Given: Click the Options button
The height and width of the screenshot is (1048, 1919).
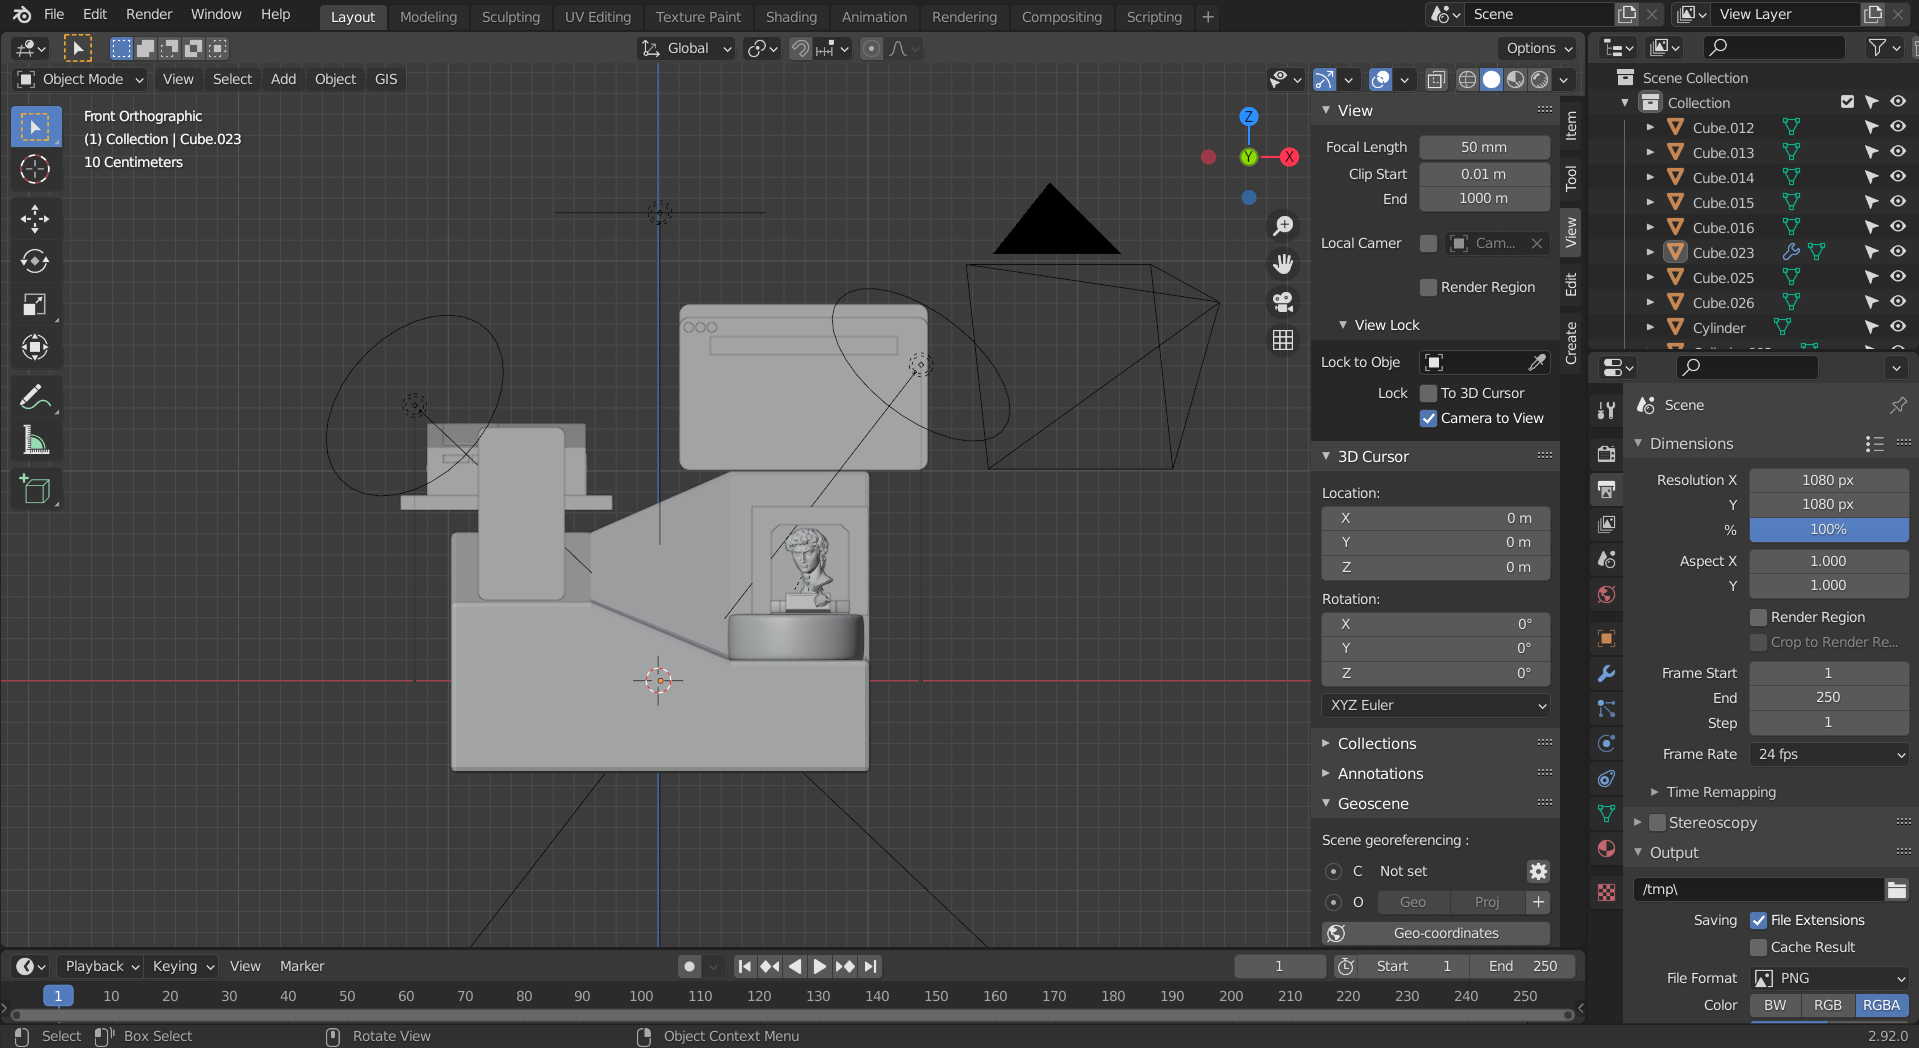Looking at the screenshot, I should point(1538,48).
